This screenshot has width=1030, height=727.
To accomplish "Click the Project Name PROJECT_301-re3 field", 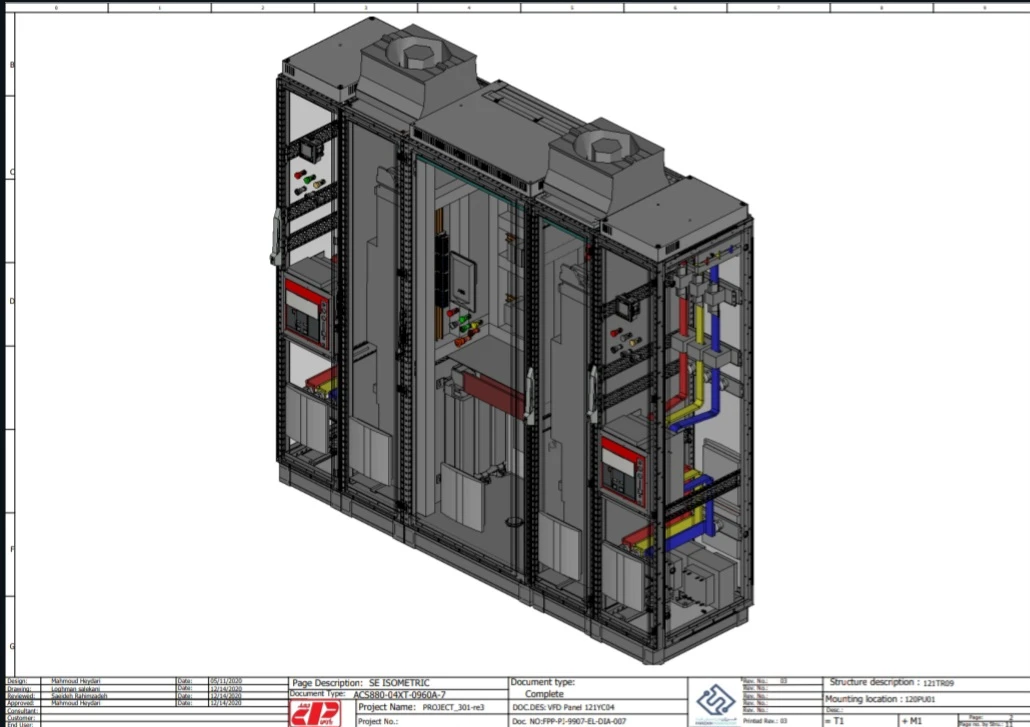I will click(420, 707).
